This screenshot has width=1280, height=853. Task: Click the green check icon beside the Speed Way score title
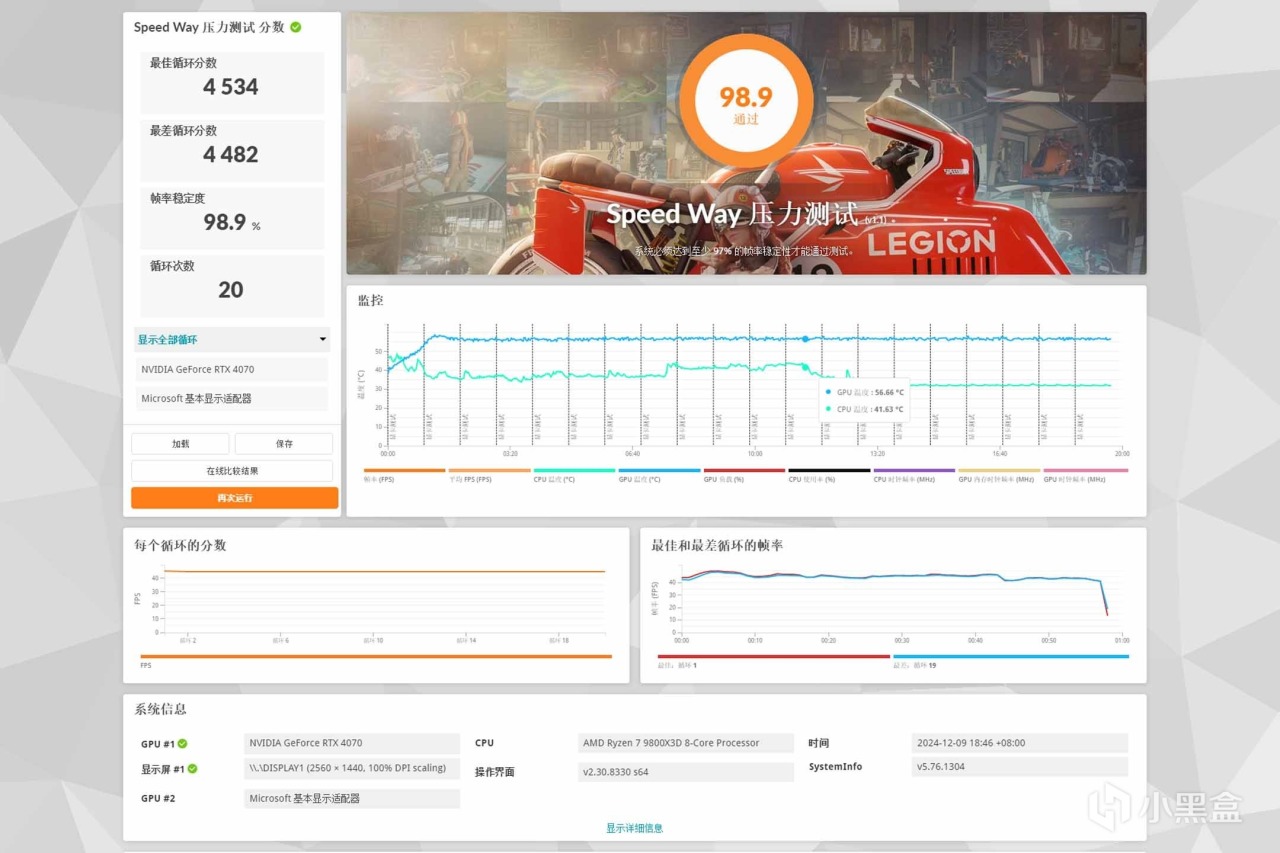point(296,27)
